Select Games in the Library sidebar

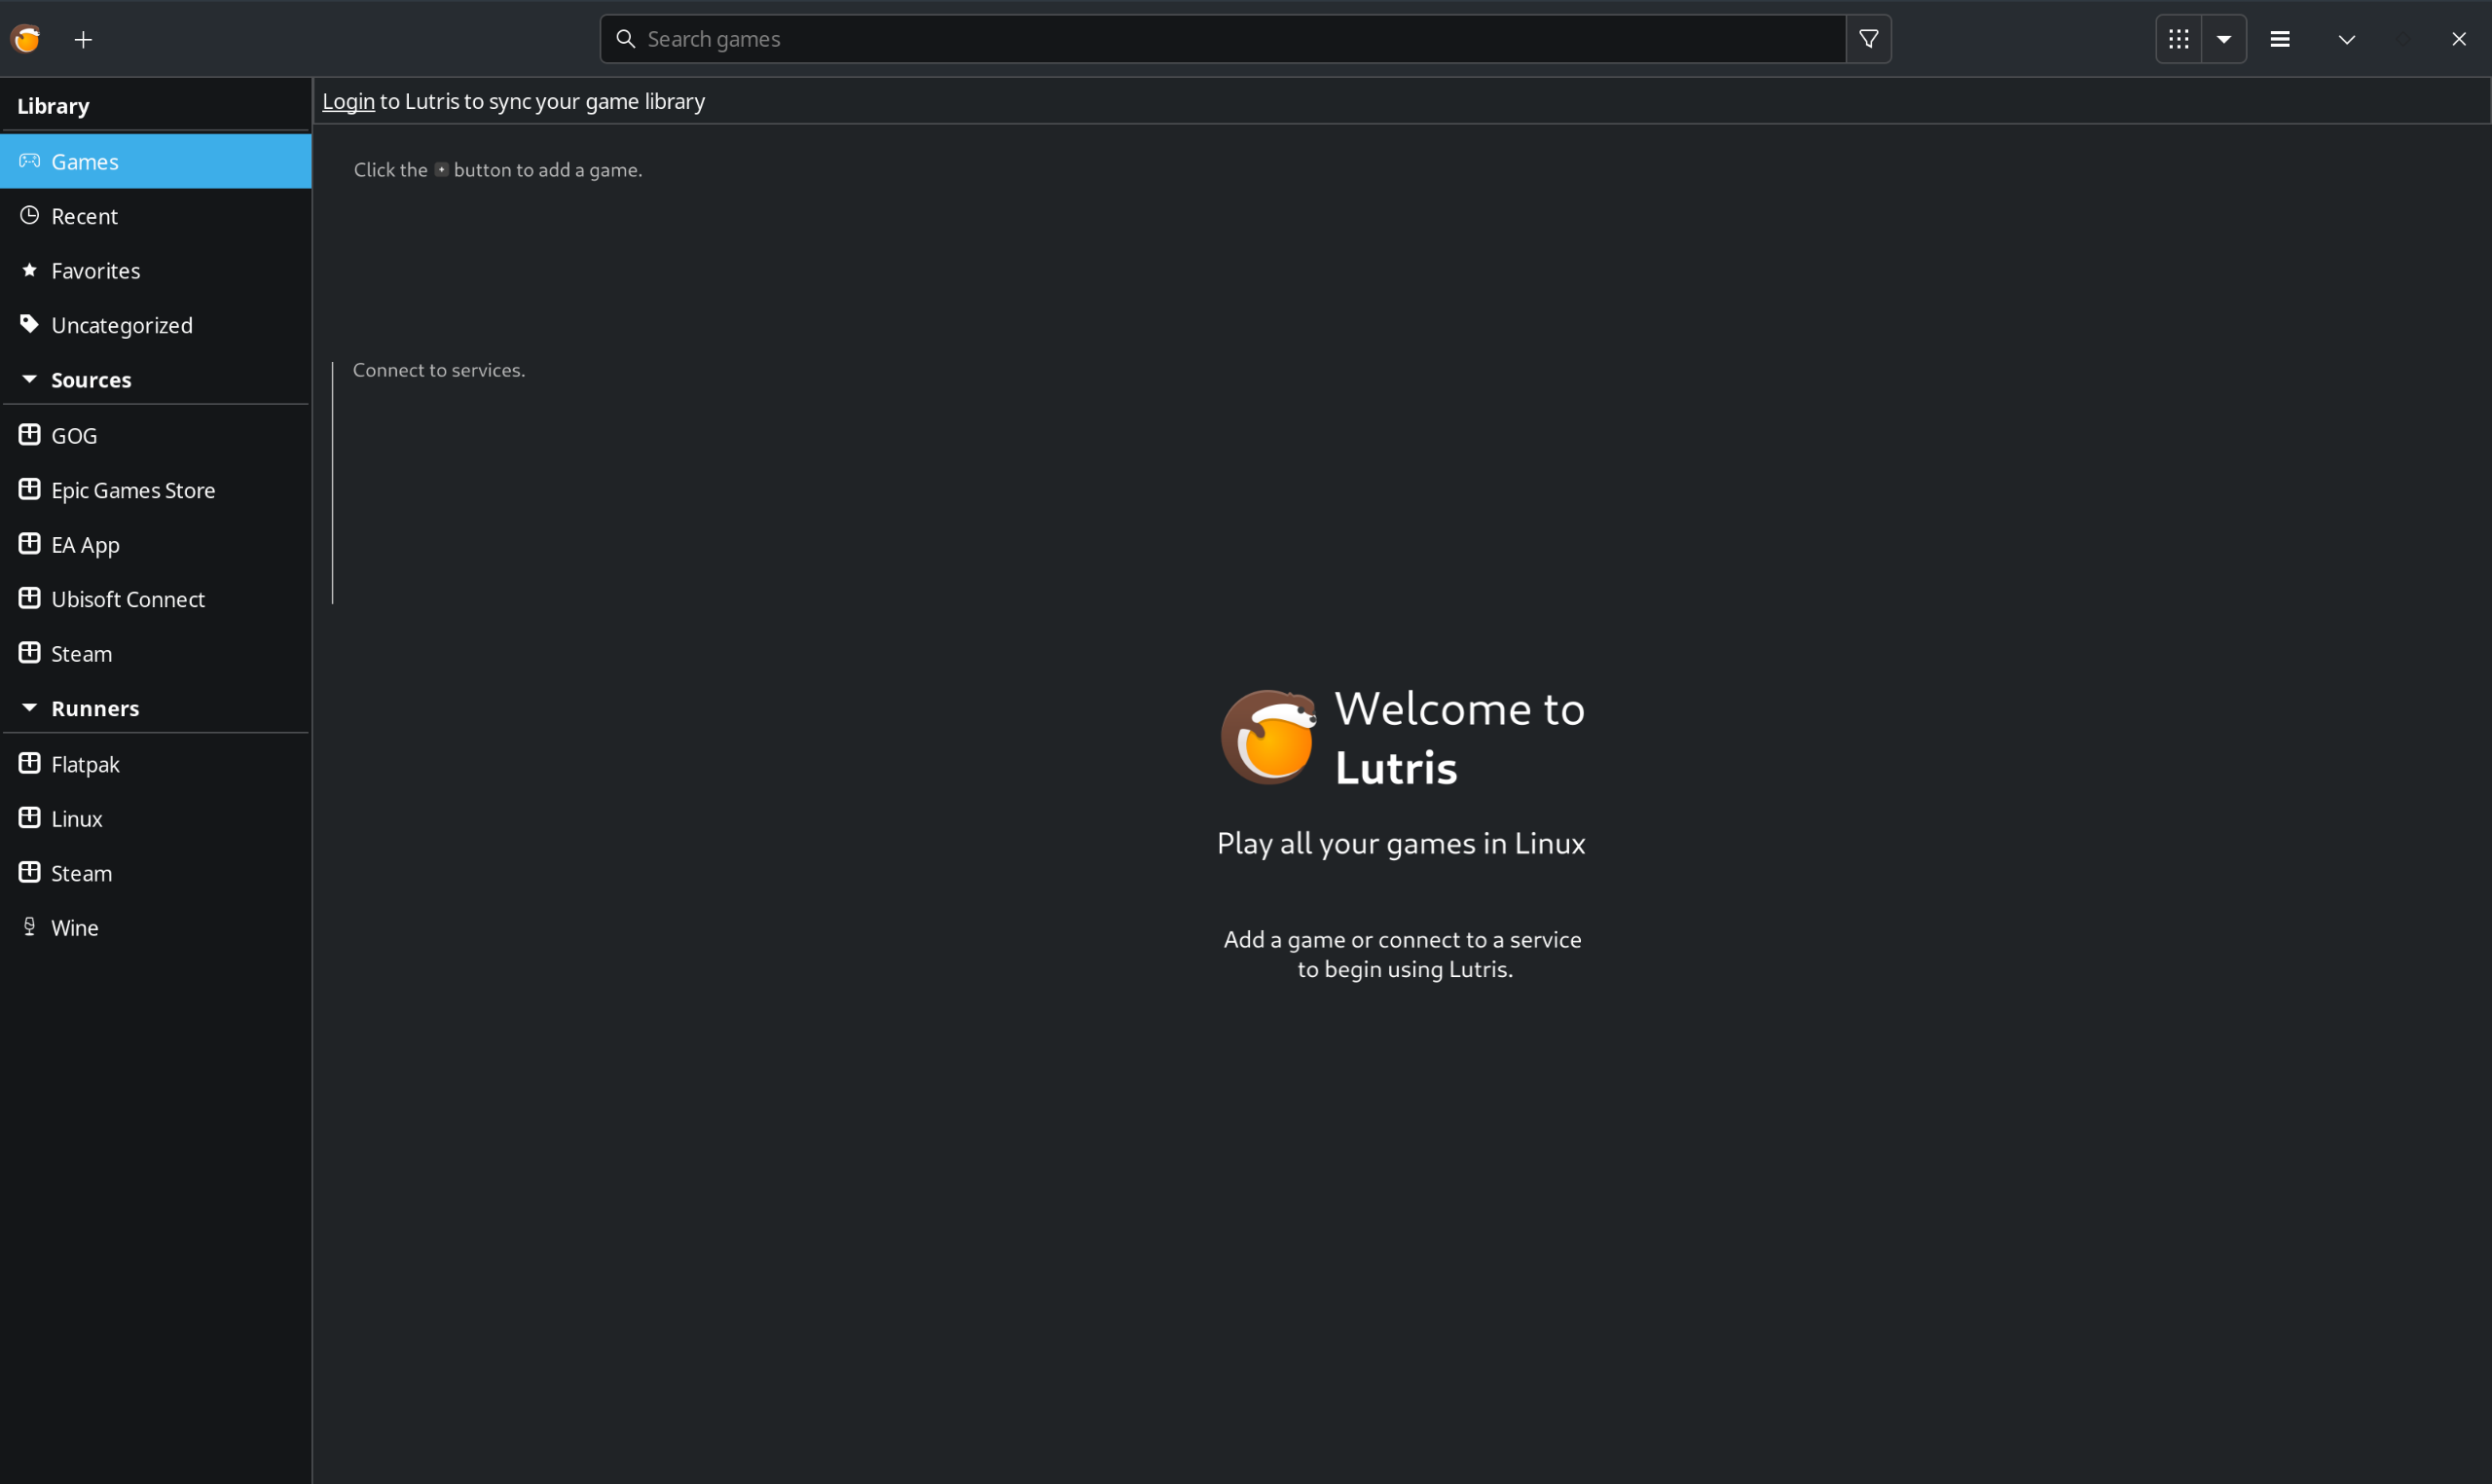(156, 161)
